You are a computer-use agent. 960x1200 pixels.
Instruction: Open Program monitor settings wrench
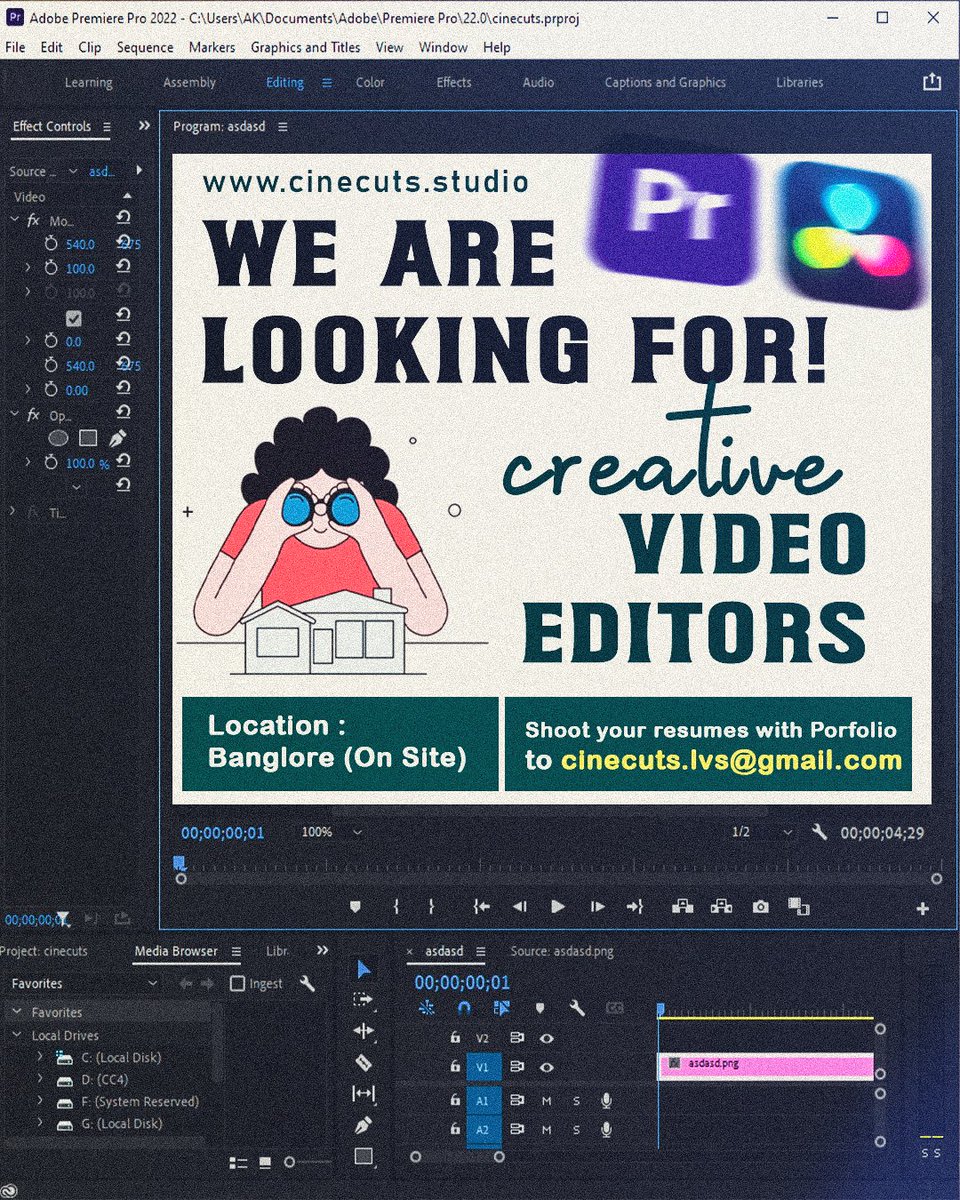coord(819,831)
